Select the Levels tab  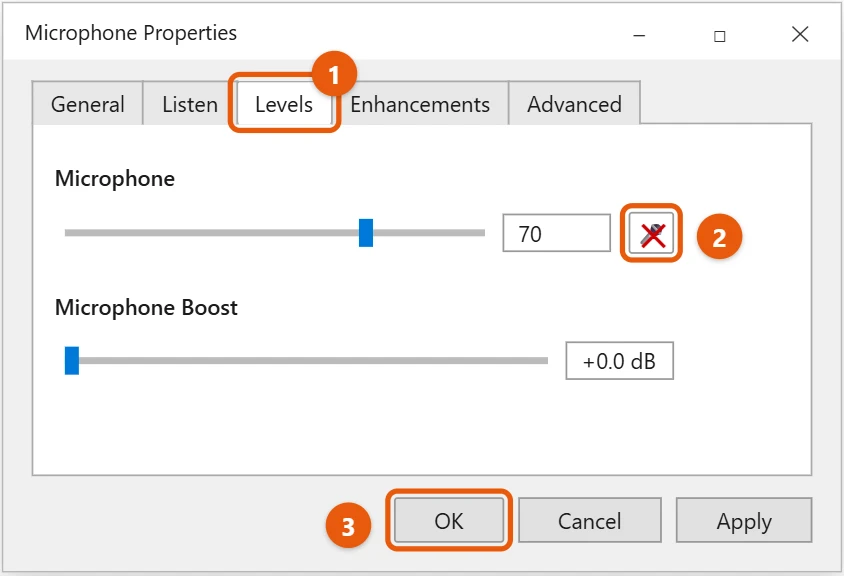pos(284,104)
